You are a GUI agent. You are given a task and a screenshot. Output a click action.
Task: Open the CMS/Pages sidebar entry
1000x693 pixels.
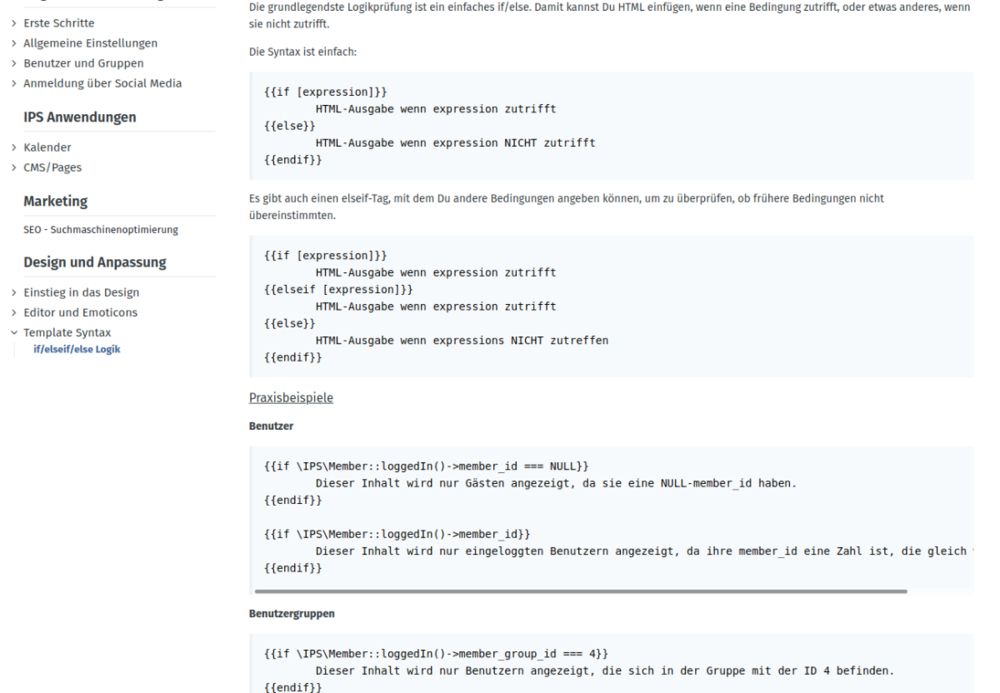[x=53, y=168]
